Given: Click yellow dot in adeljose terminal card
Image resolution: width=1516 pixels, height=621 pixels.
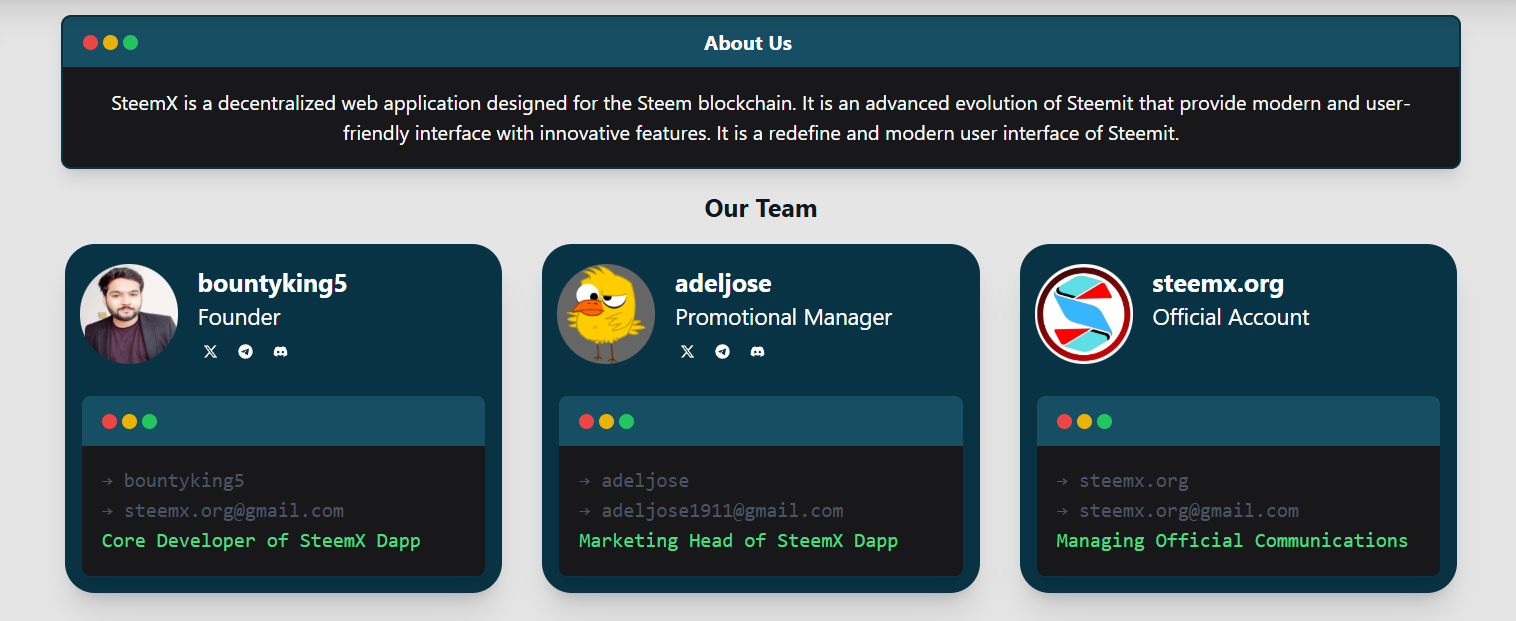Looking at the screenshot, I should 606,421.
